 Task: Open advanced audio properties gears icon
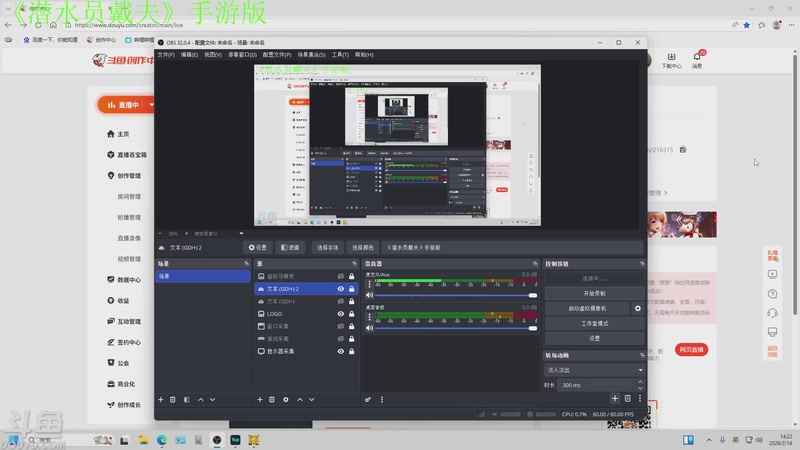368,399
